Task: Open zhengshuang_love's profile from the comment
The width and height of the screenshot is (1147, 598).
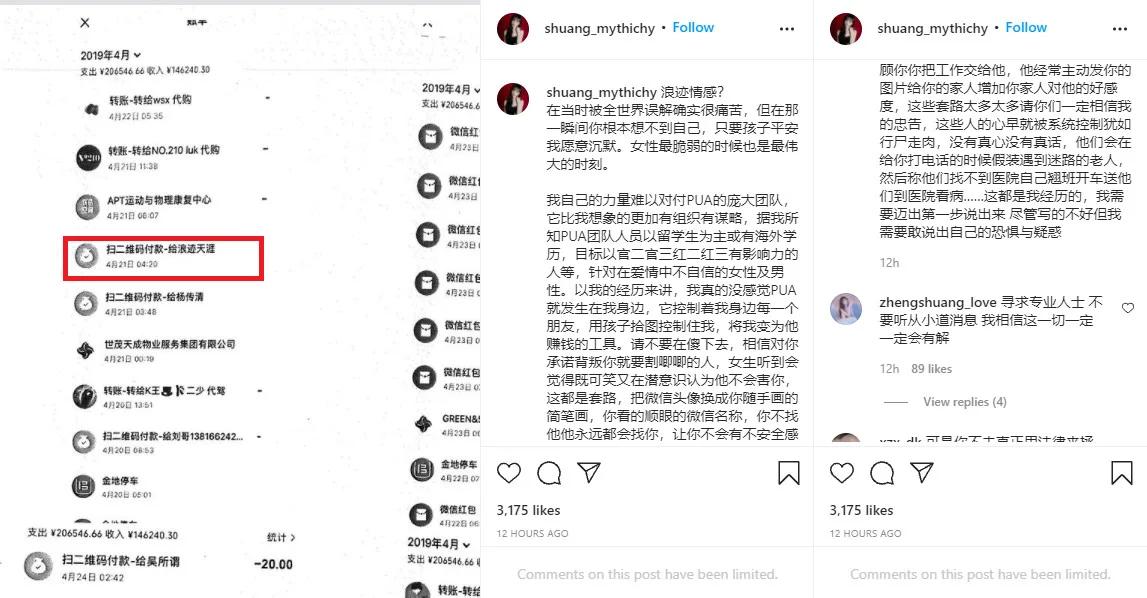Action: click(938, 302)
